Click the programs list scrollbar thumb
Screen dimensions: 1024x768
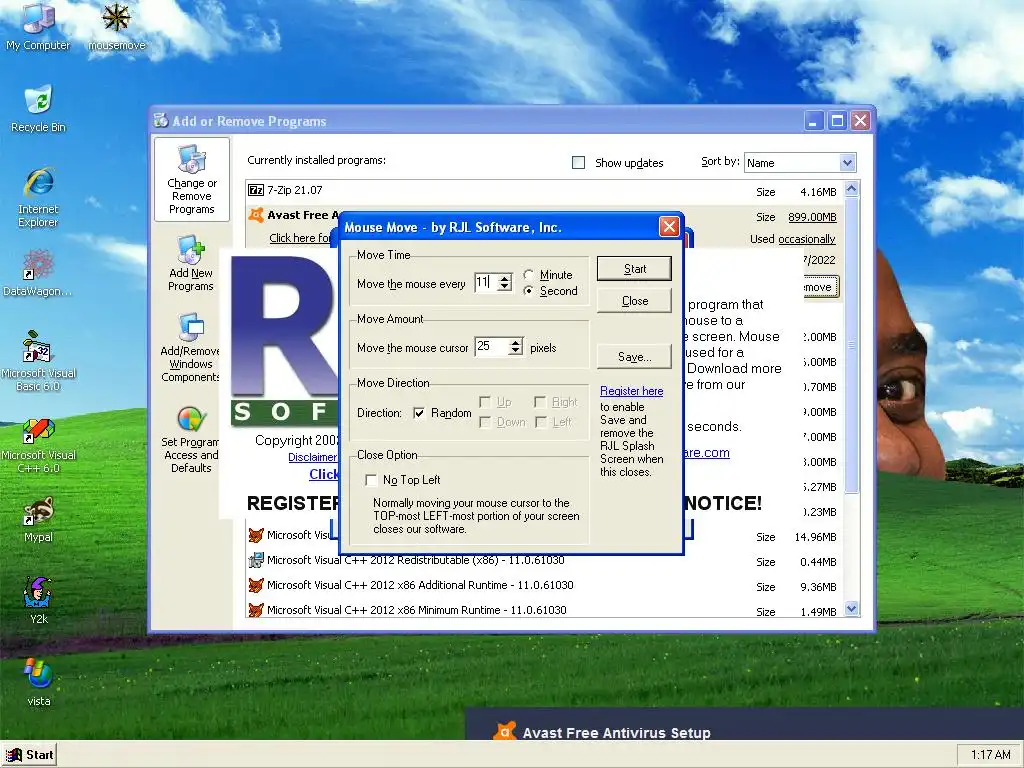pyautogui.click(x=852, y=345)
